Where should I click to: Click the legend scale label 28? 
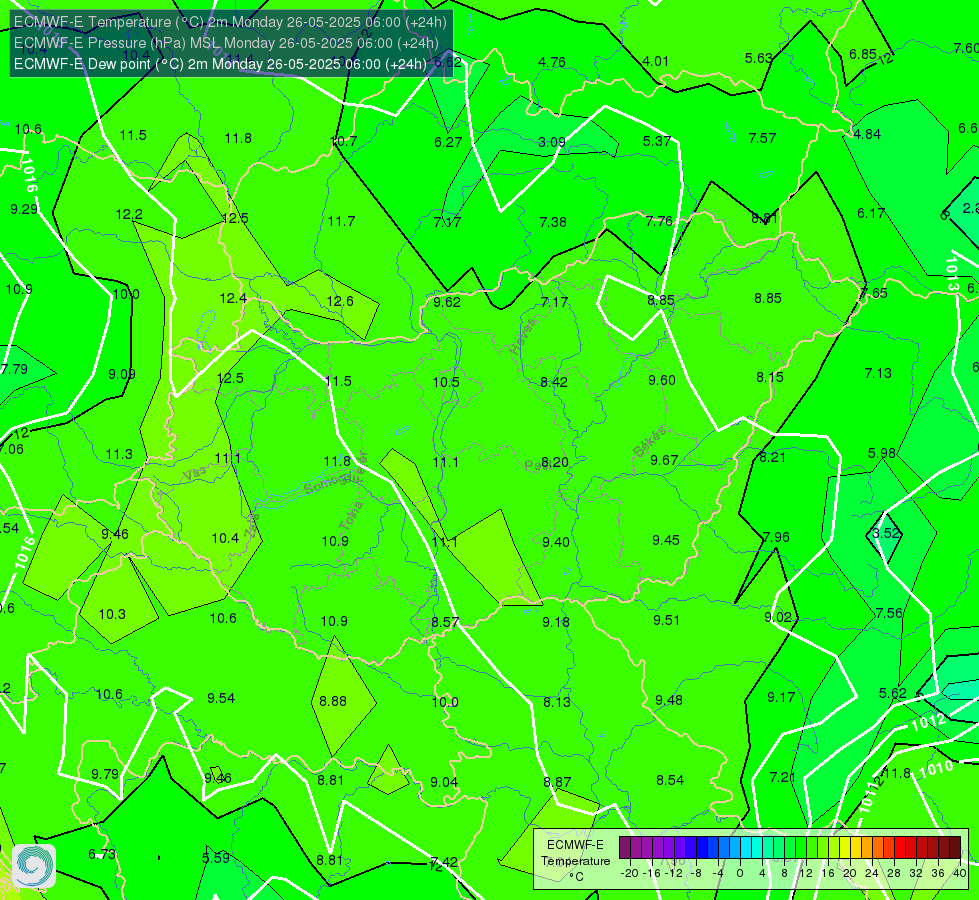click(x=893, y=873)
